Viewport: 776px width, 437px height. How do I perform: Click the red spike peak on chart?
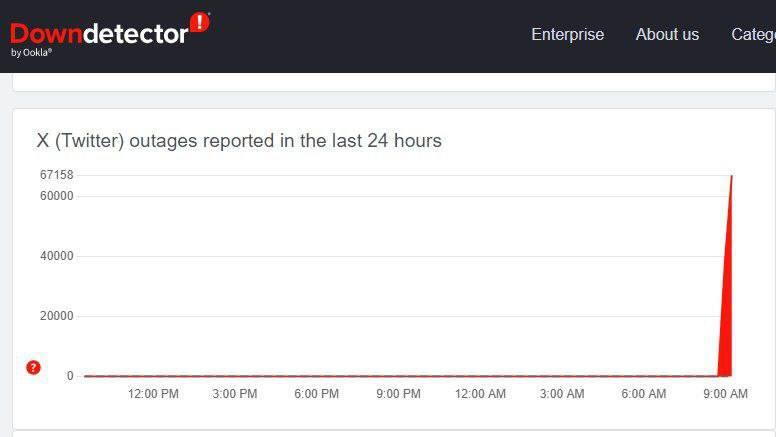[731, 177]
